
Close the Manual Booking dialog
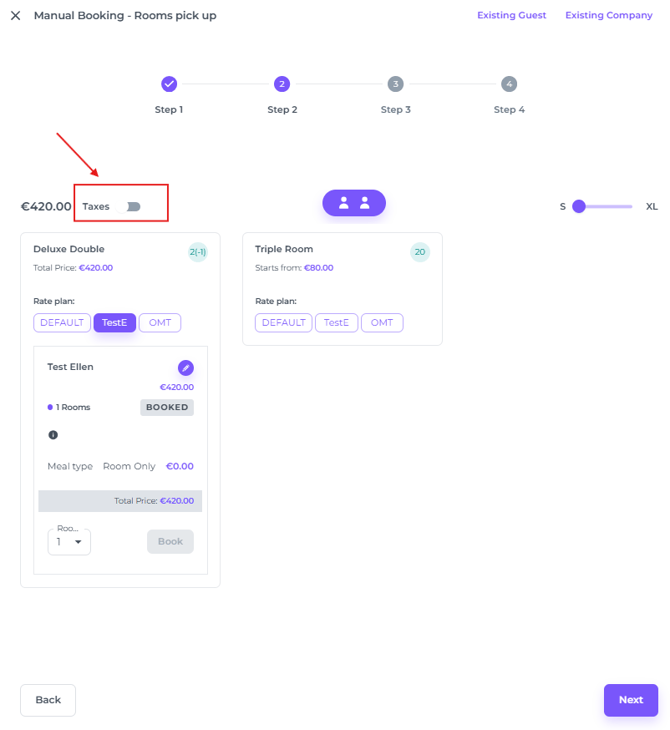[15, 16]
